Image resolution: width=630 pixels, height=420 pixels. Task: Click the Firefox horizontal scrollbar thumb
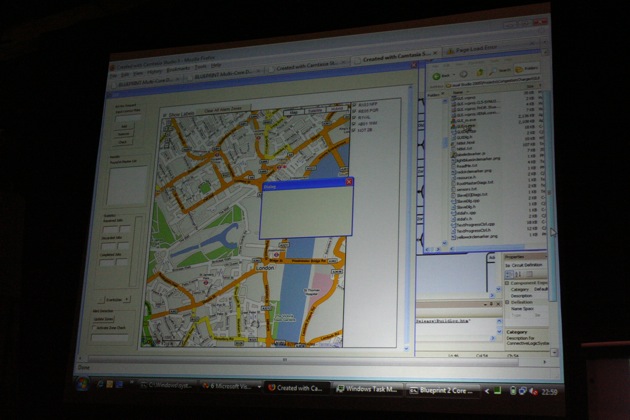(x=304, y=360)
